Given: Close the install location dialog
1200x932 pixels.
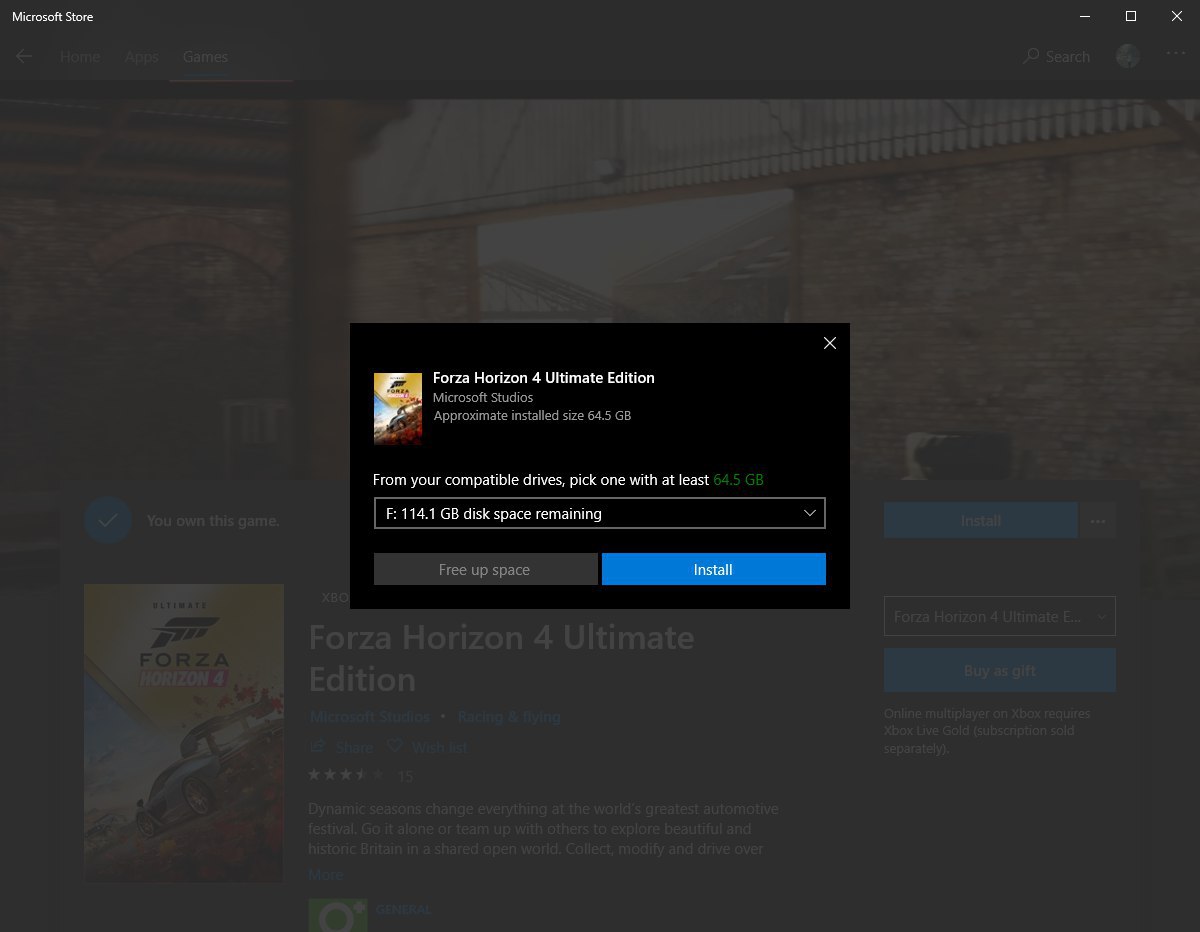Looking at the screenshot, I should tap(829, 343).
